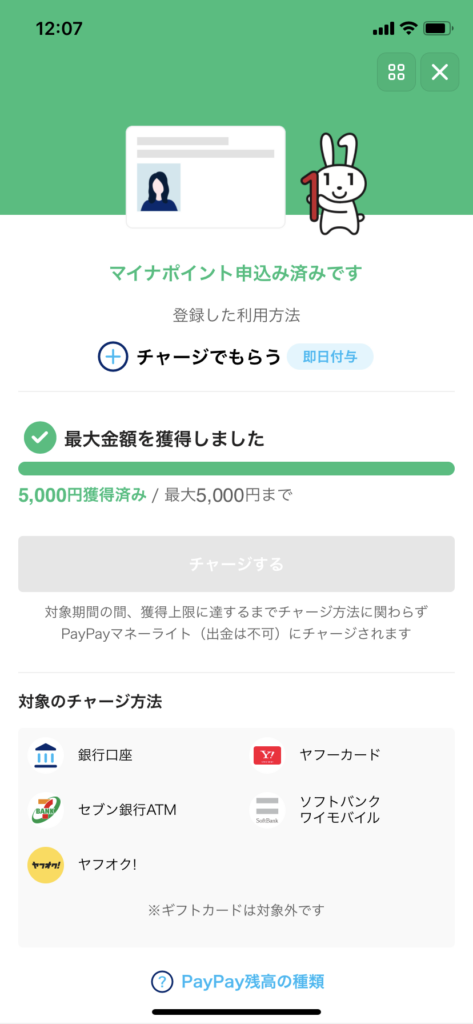The image size is (473, 1024).
Task: Tap the battery indicator in status bar
Action: [434, 29]
